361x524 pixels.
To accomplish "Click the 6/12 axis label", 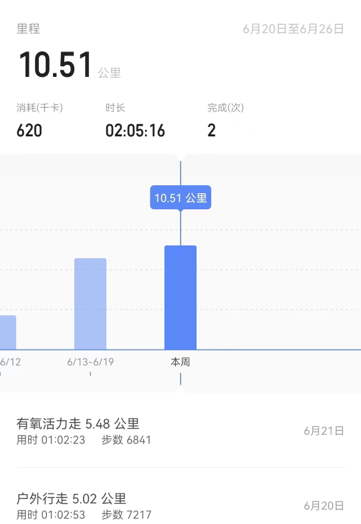I will [10, 362].
